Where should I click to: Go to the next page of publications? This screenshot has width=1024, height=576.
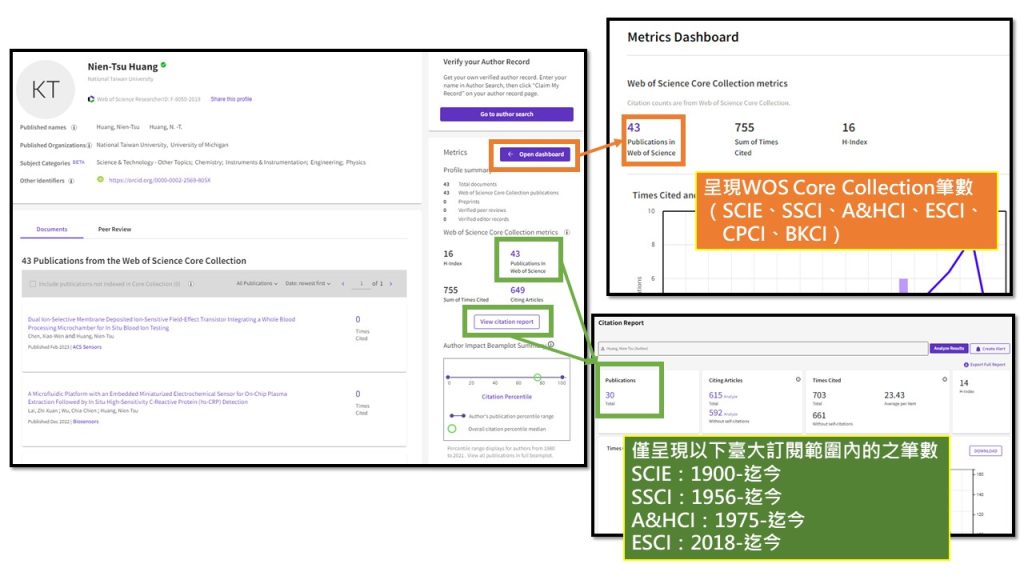click(391, 283)
